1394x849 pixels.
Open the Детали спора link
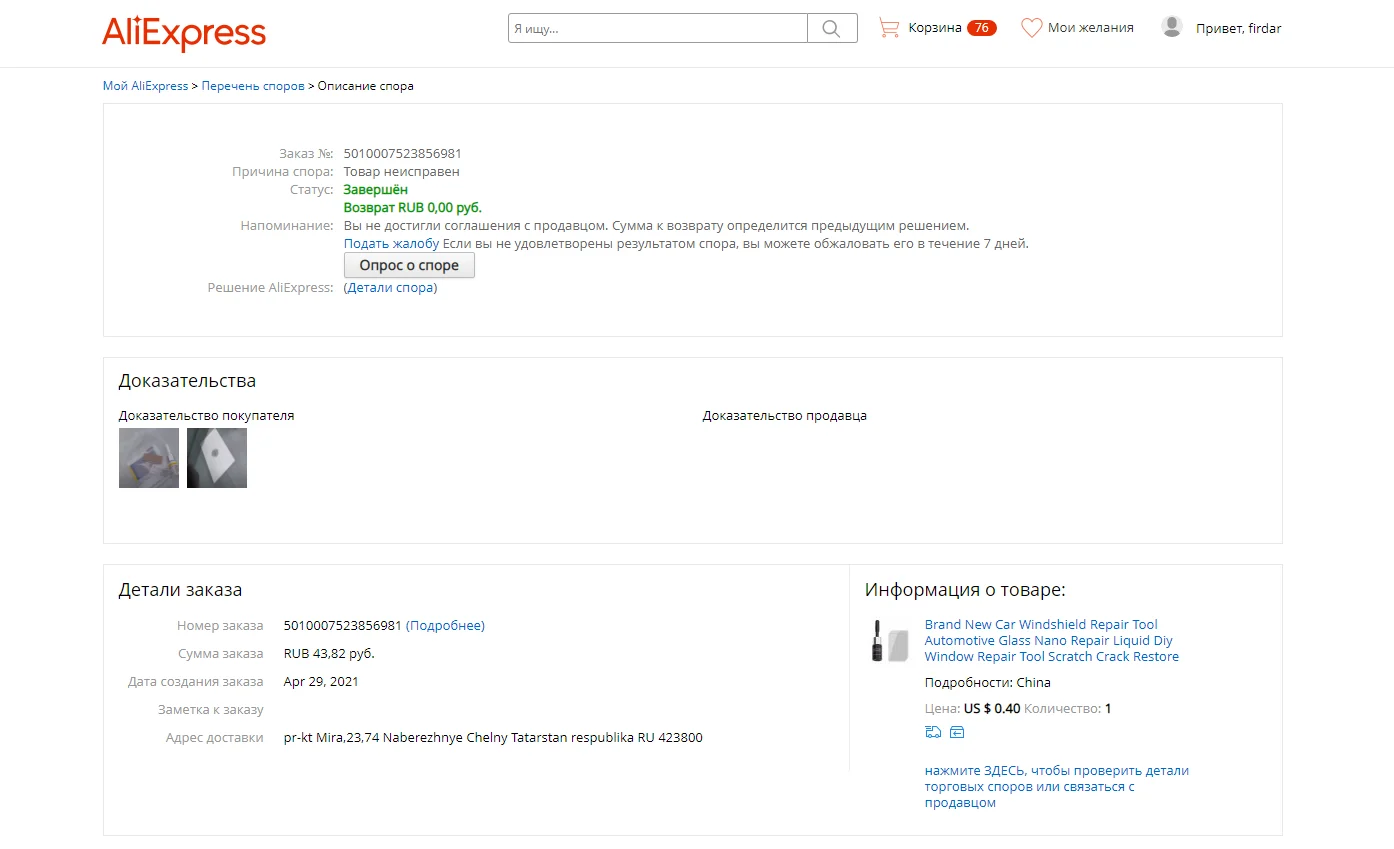point(390,288)
